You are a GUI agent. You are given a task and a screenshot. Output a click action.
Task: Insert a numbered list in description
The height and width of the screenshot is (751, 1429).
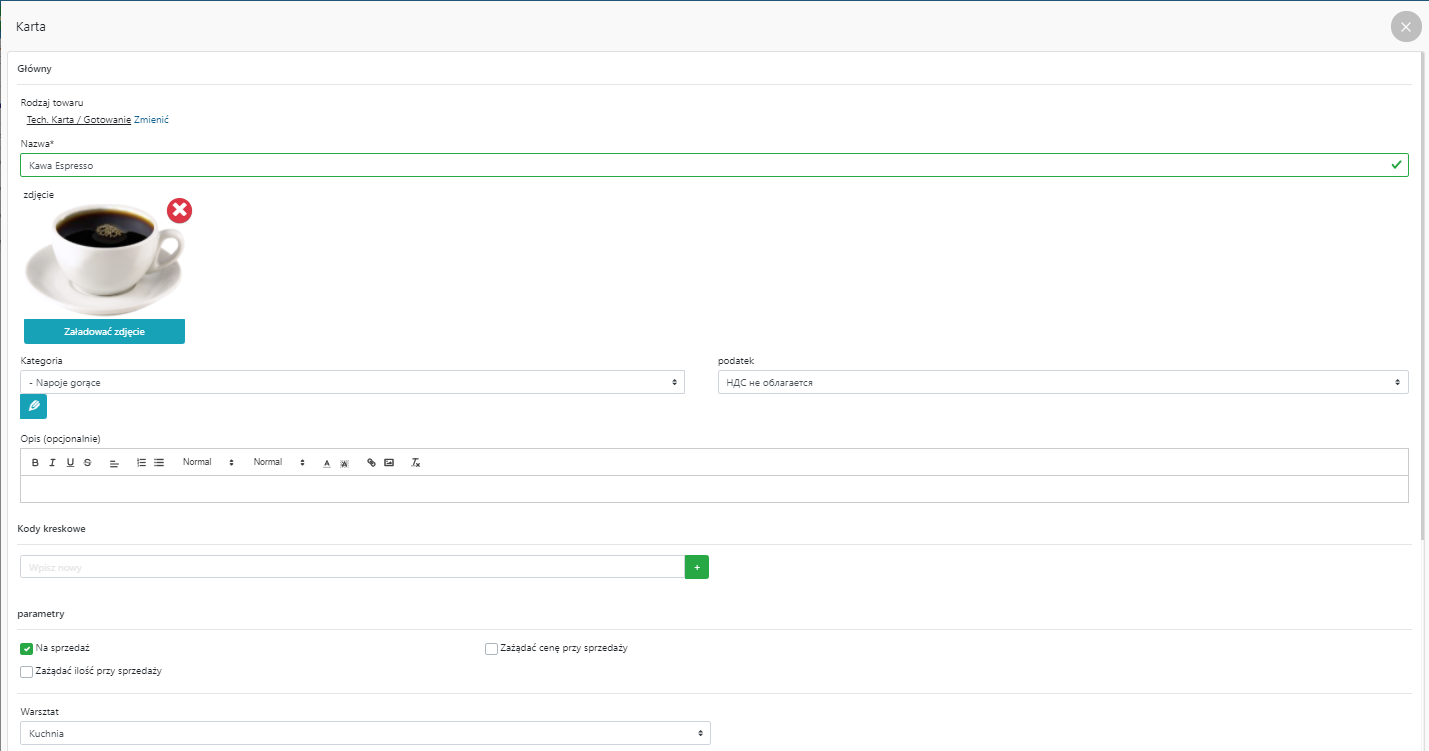pyautogui.click(x=141, y=463)
